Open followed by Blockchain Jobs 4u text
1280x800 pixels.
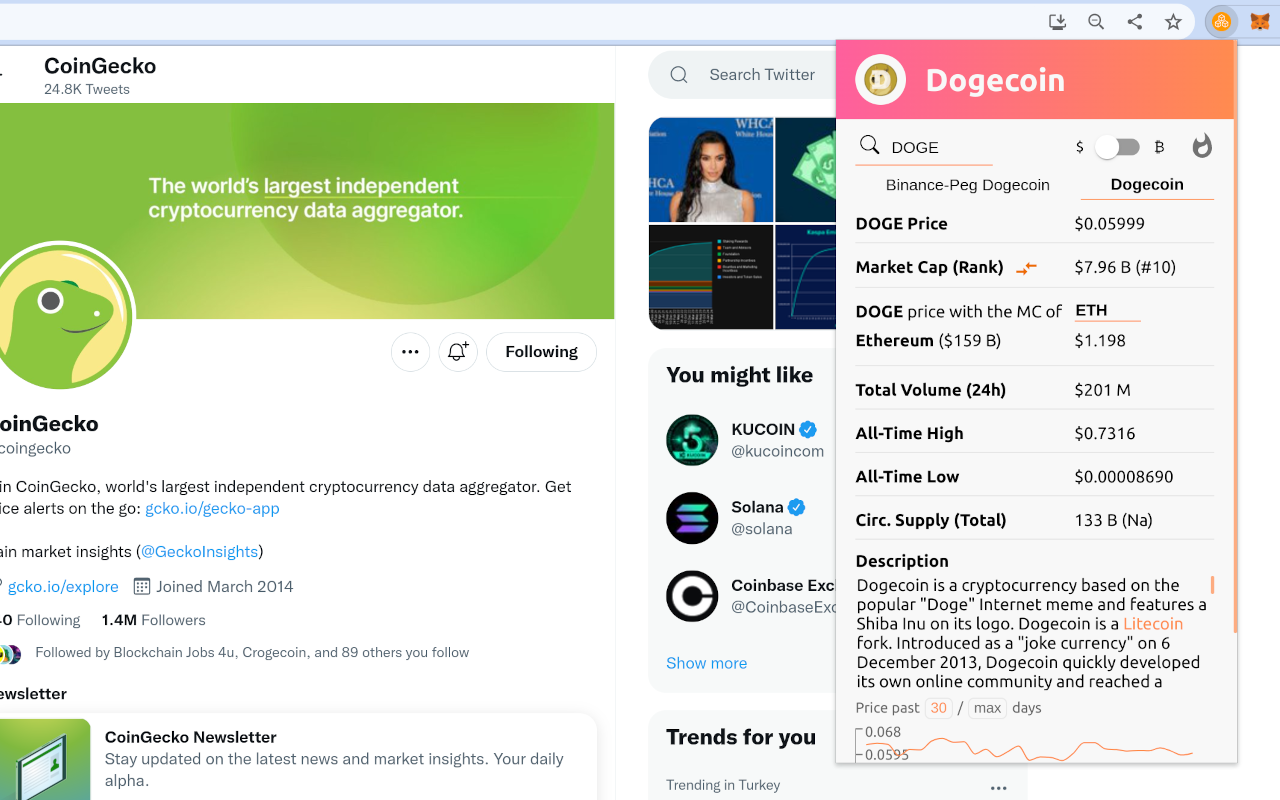(252, 652)
